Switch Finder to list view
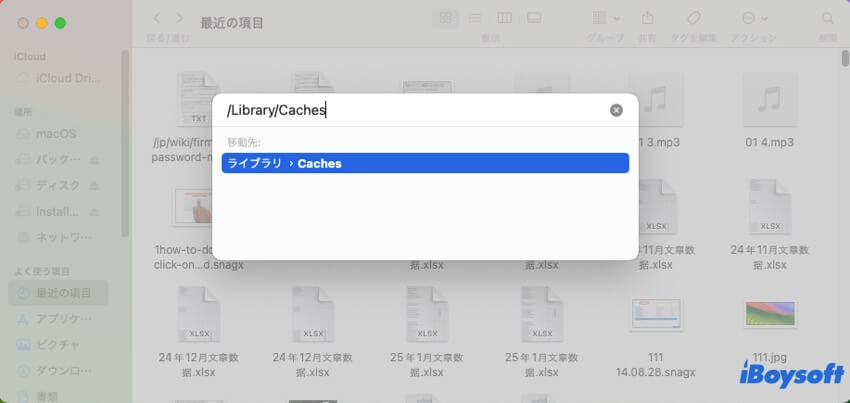This screenshot has width=850, height=403. tap(475, 18)
